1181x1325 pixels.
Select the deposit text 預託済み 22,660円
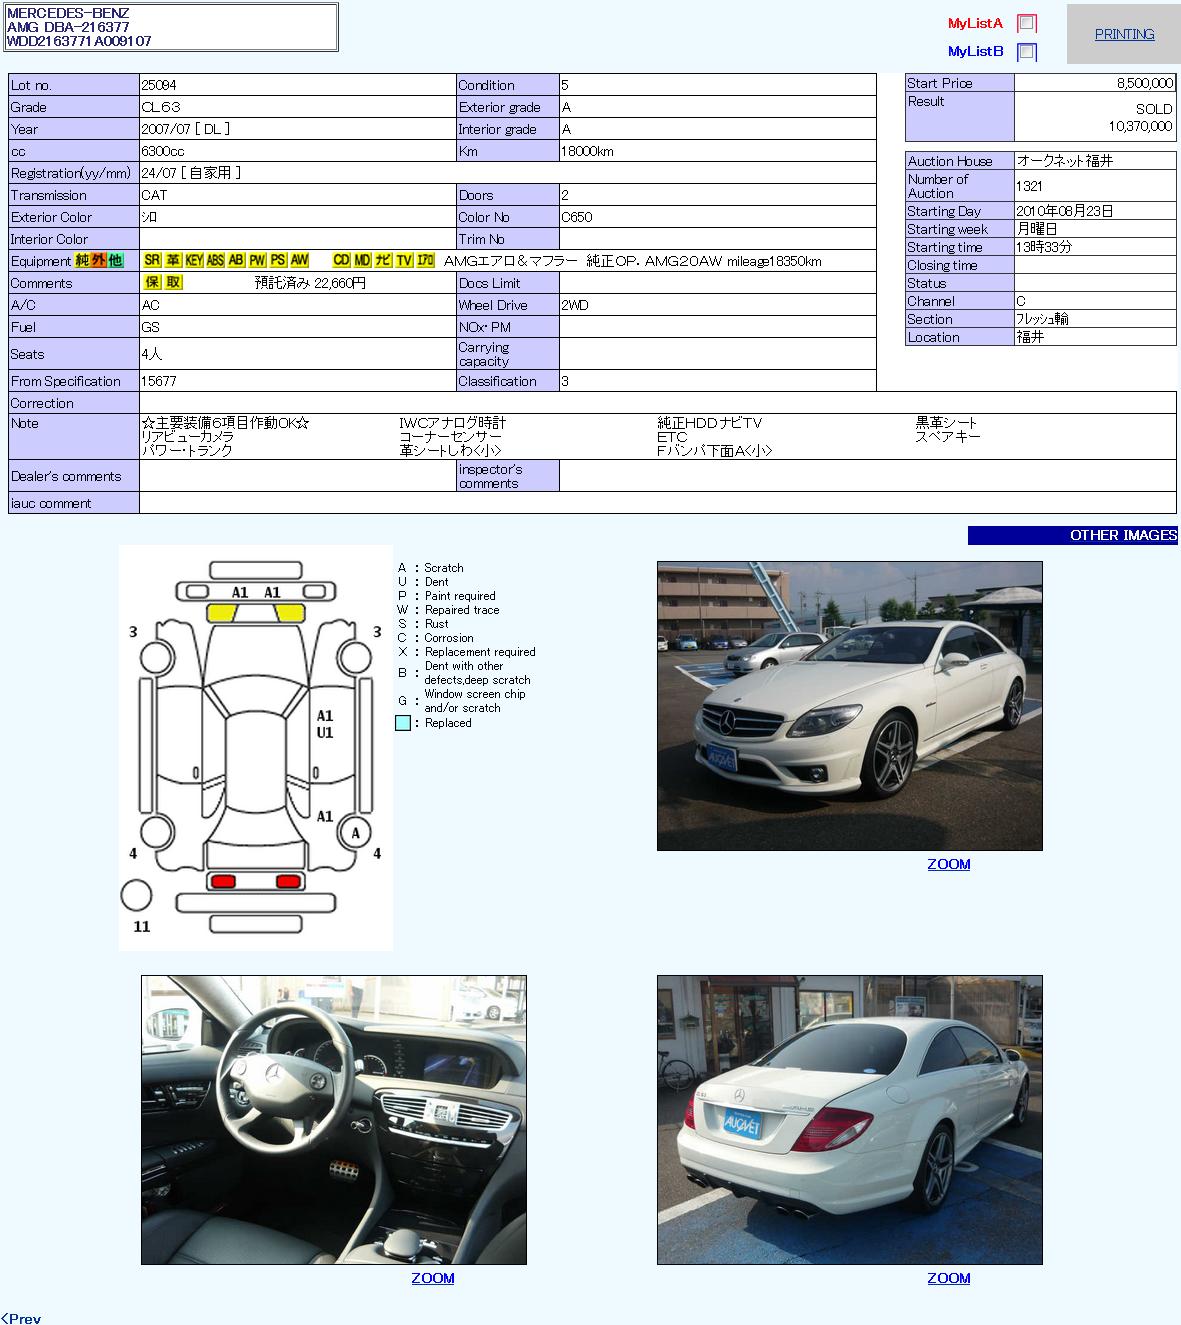(x=310, y=283)
